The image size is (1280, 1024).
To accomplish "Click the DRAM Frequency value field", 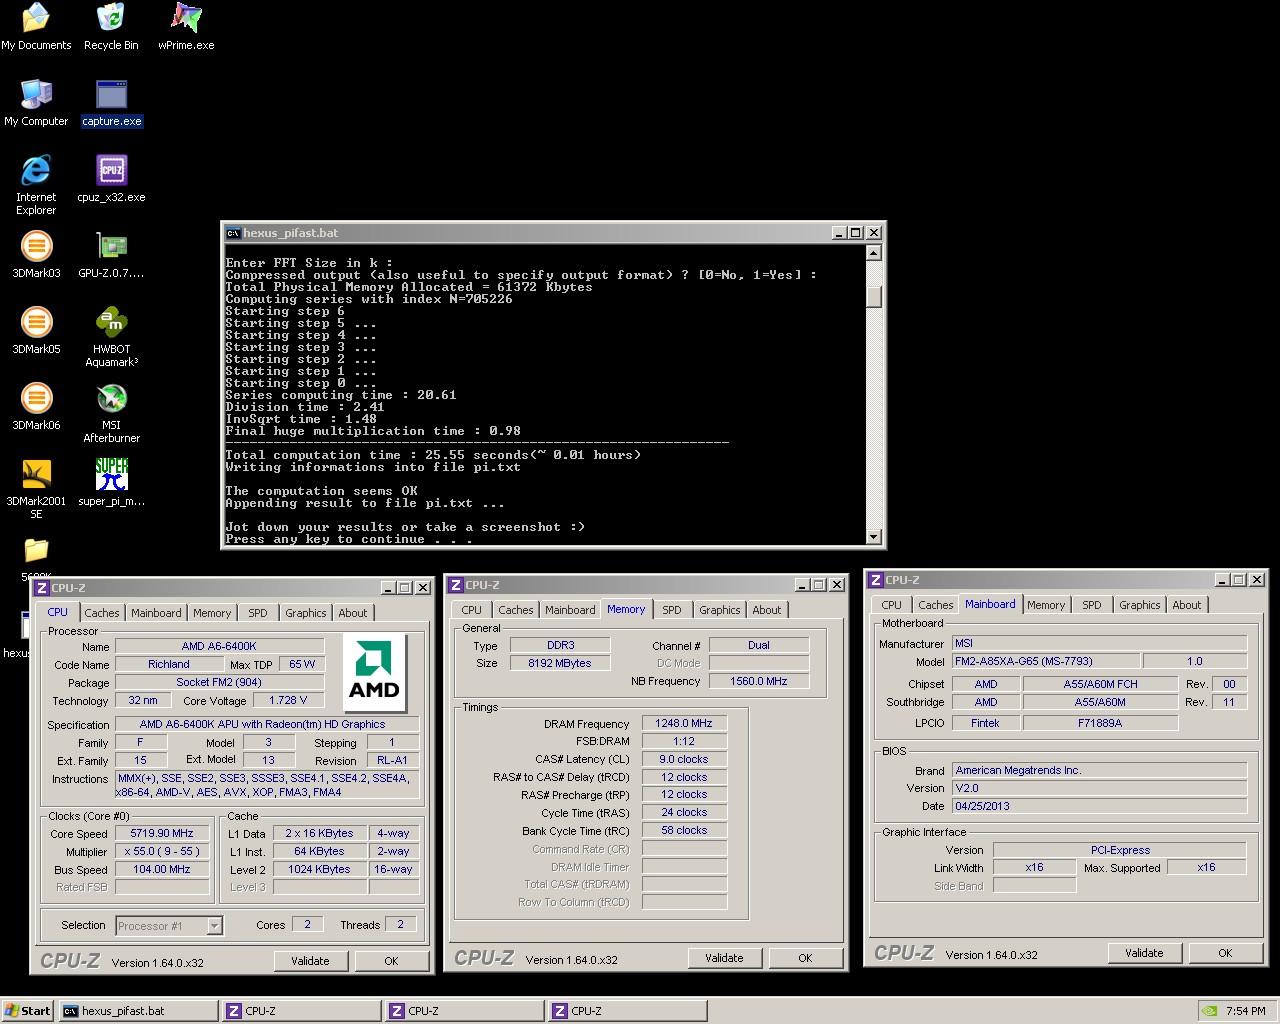I will click(684, 723).
